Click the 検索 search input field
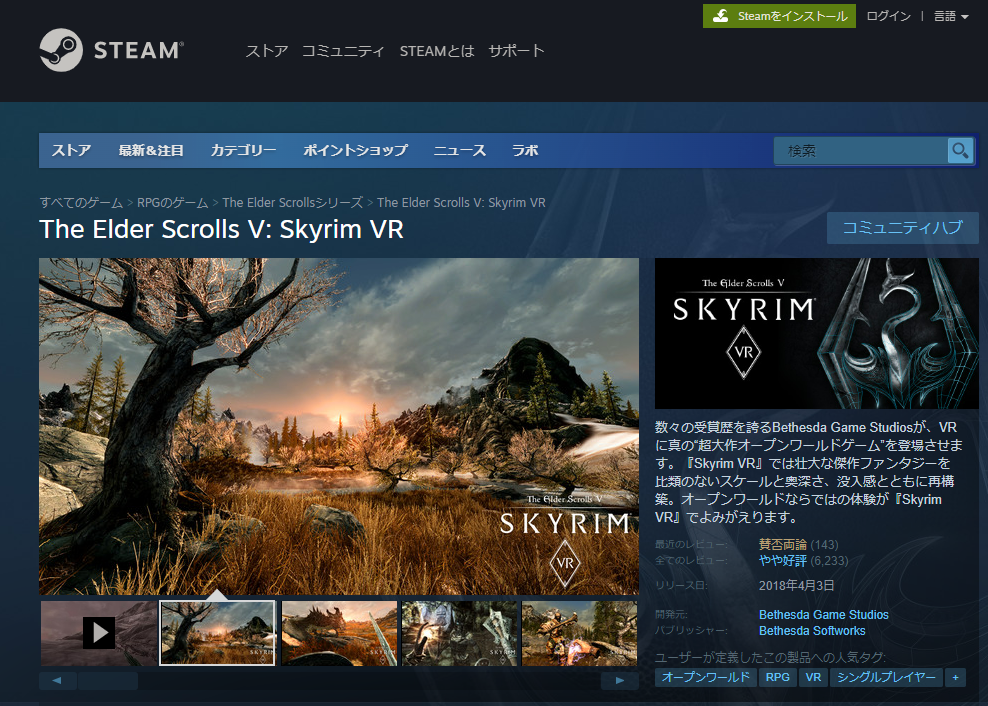The height and width of the screenshot is (706, 988). point(860,151)
